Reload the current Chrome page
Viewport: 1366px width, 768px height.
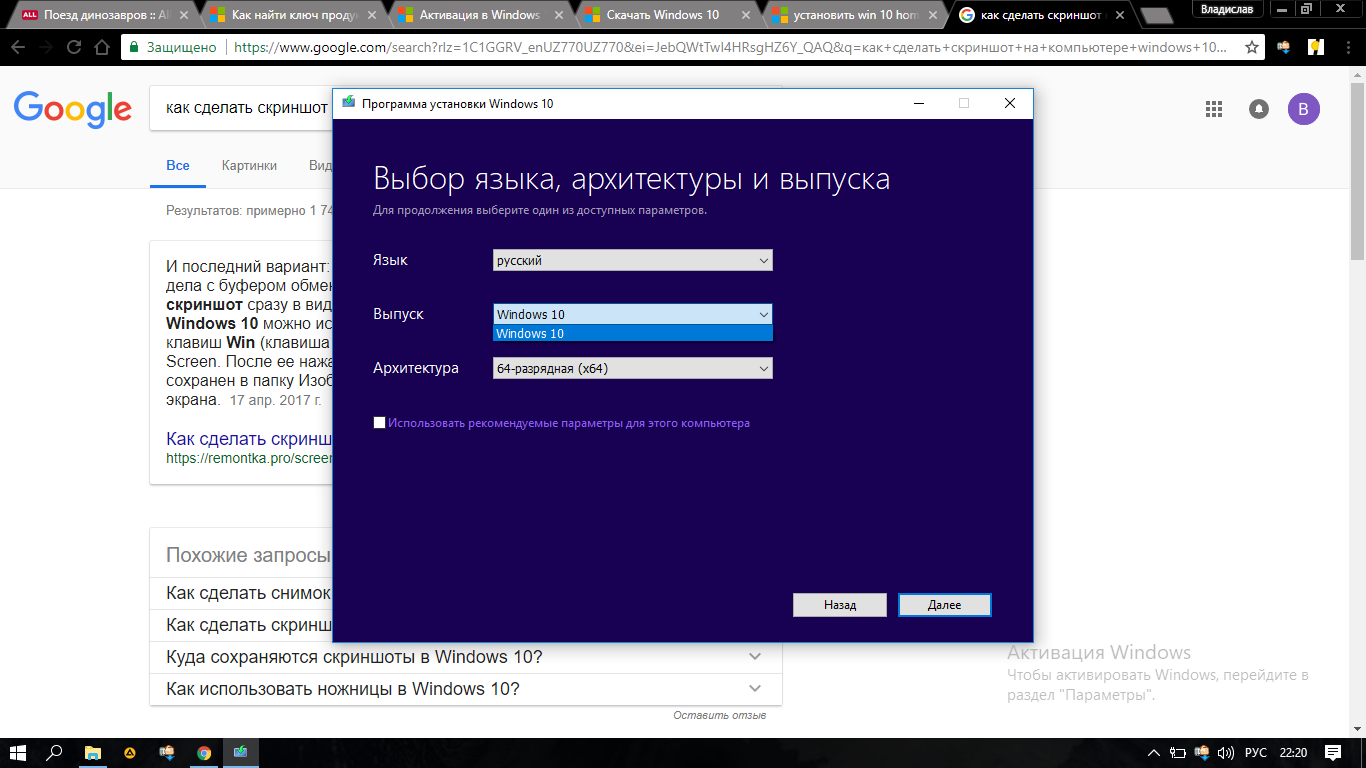click(x=74, y=47)
